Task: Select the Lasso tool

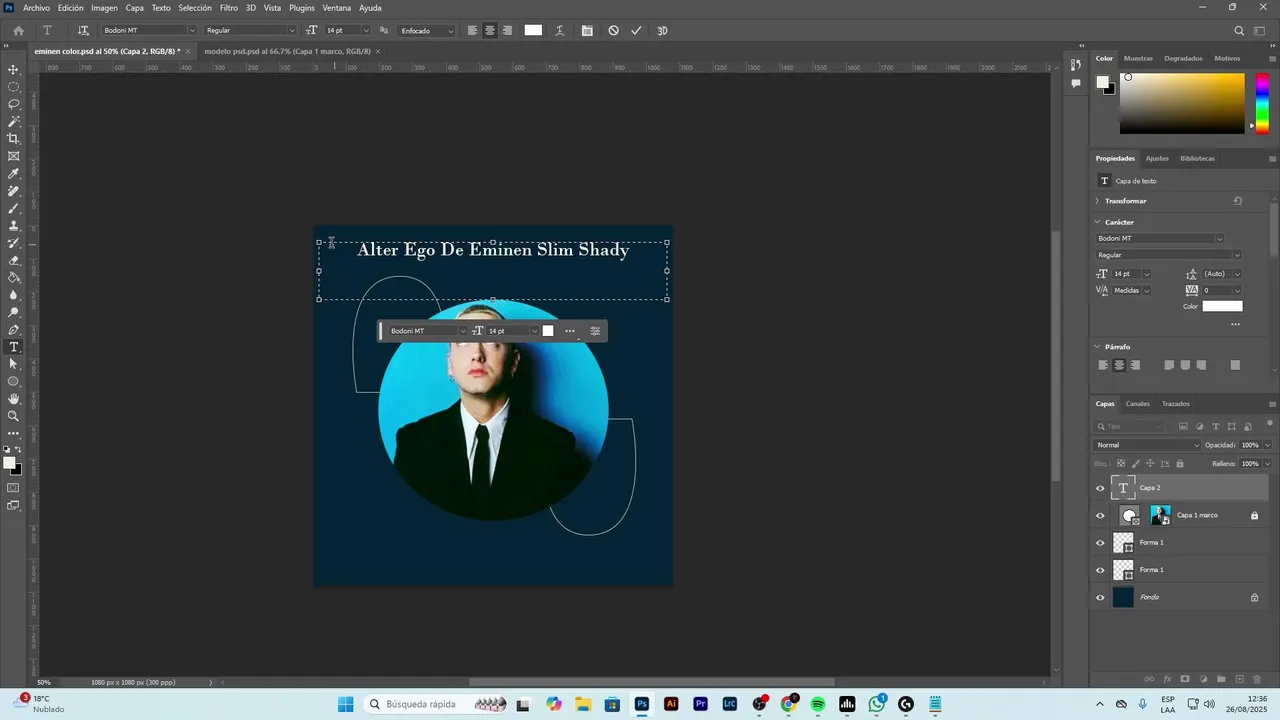Action: [x=14, y=104]
